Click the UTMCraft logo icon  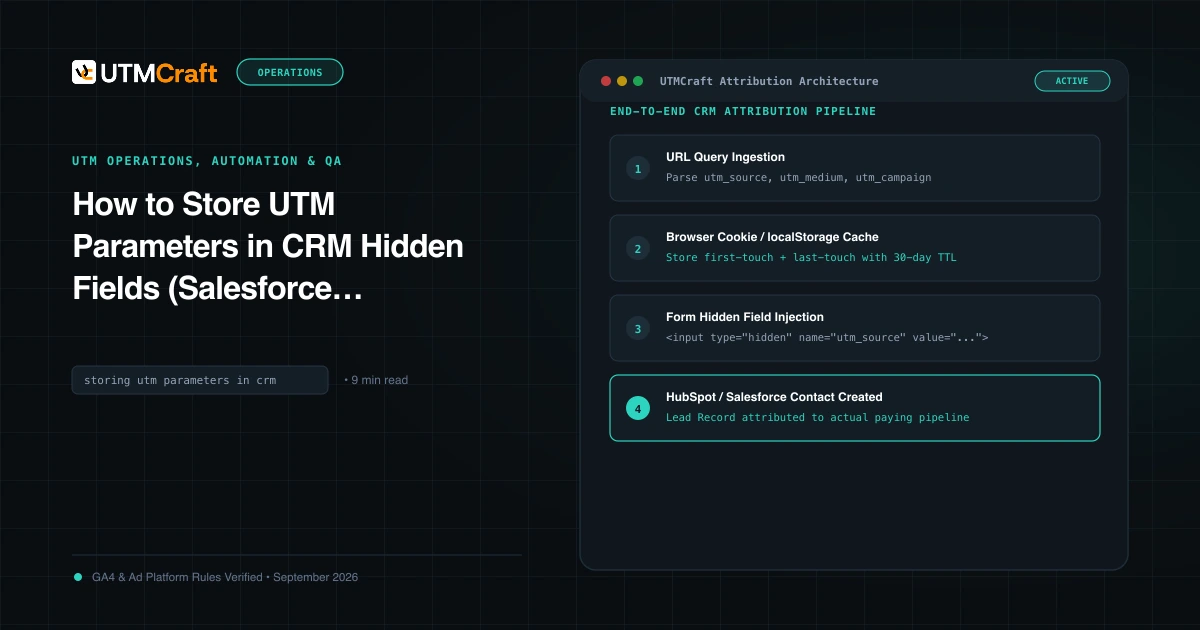point(84,72)
